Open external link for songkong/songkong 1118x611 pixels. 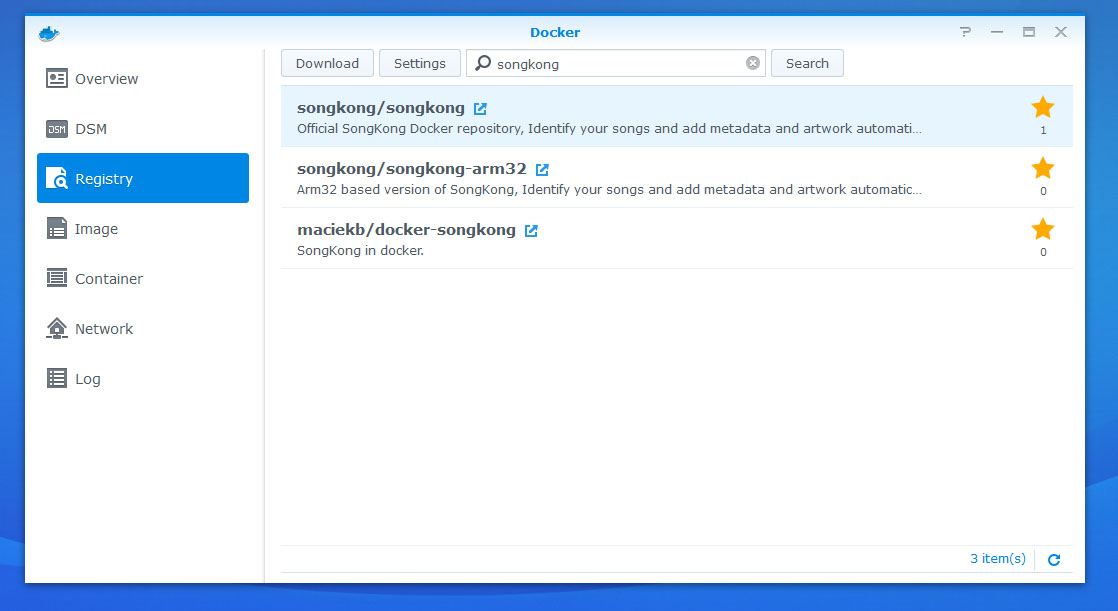point(481,108)
